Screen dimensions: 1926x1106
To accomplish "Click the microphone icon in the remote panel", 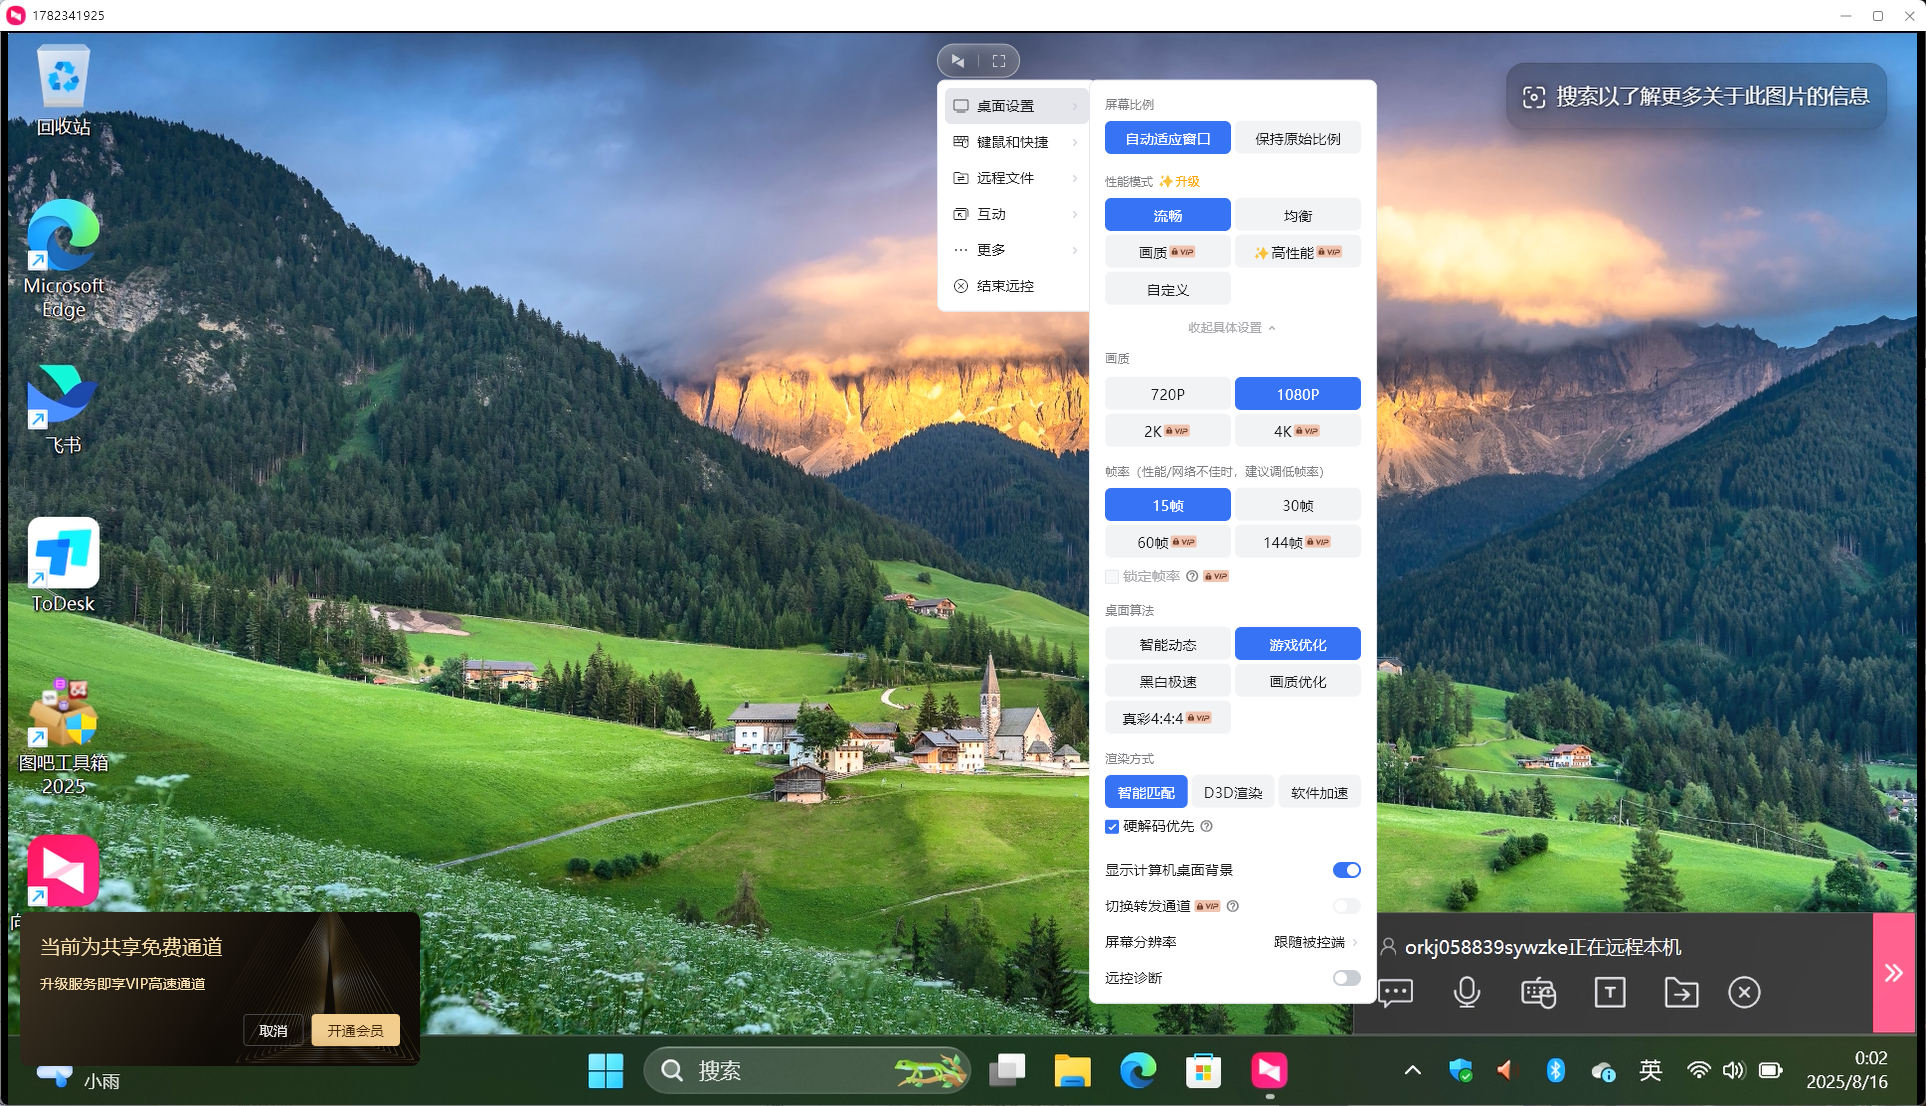I will click(1467, 992).
